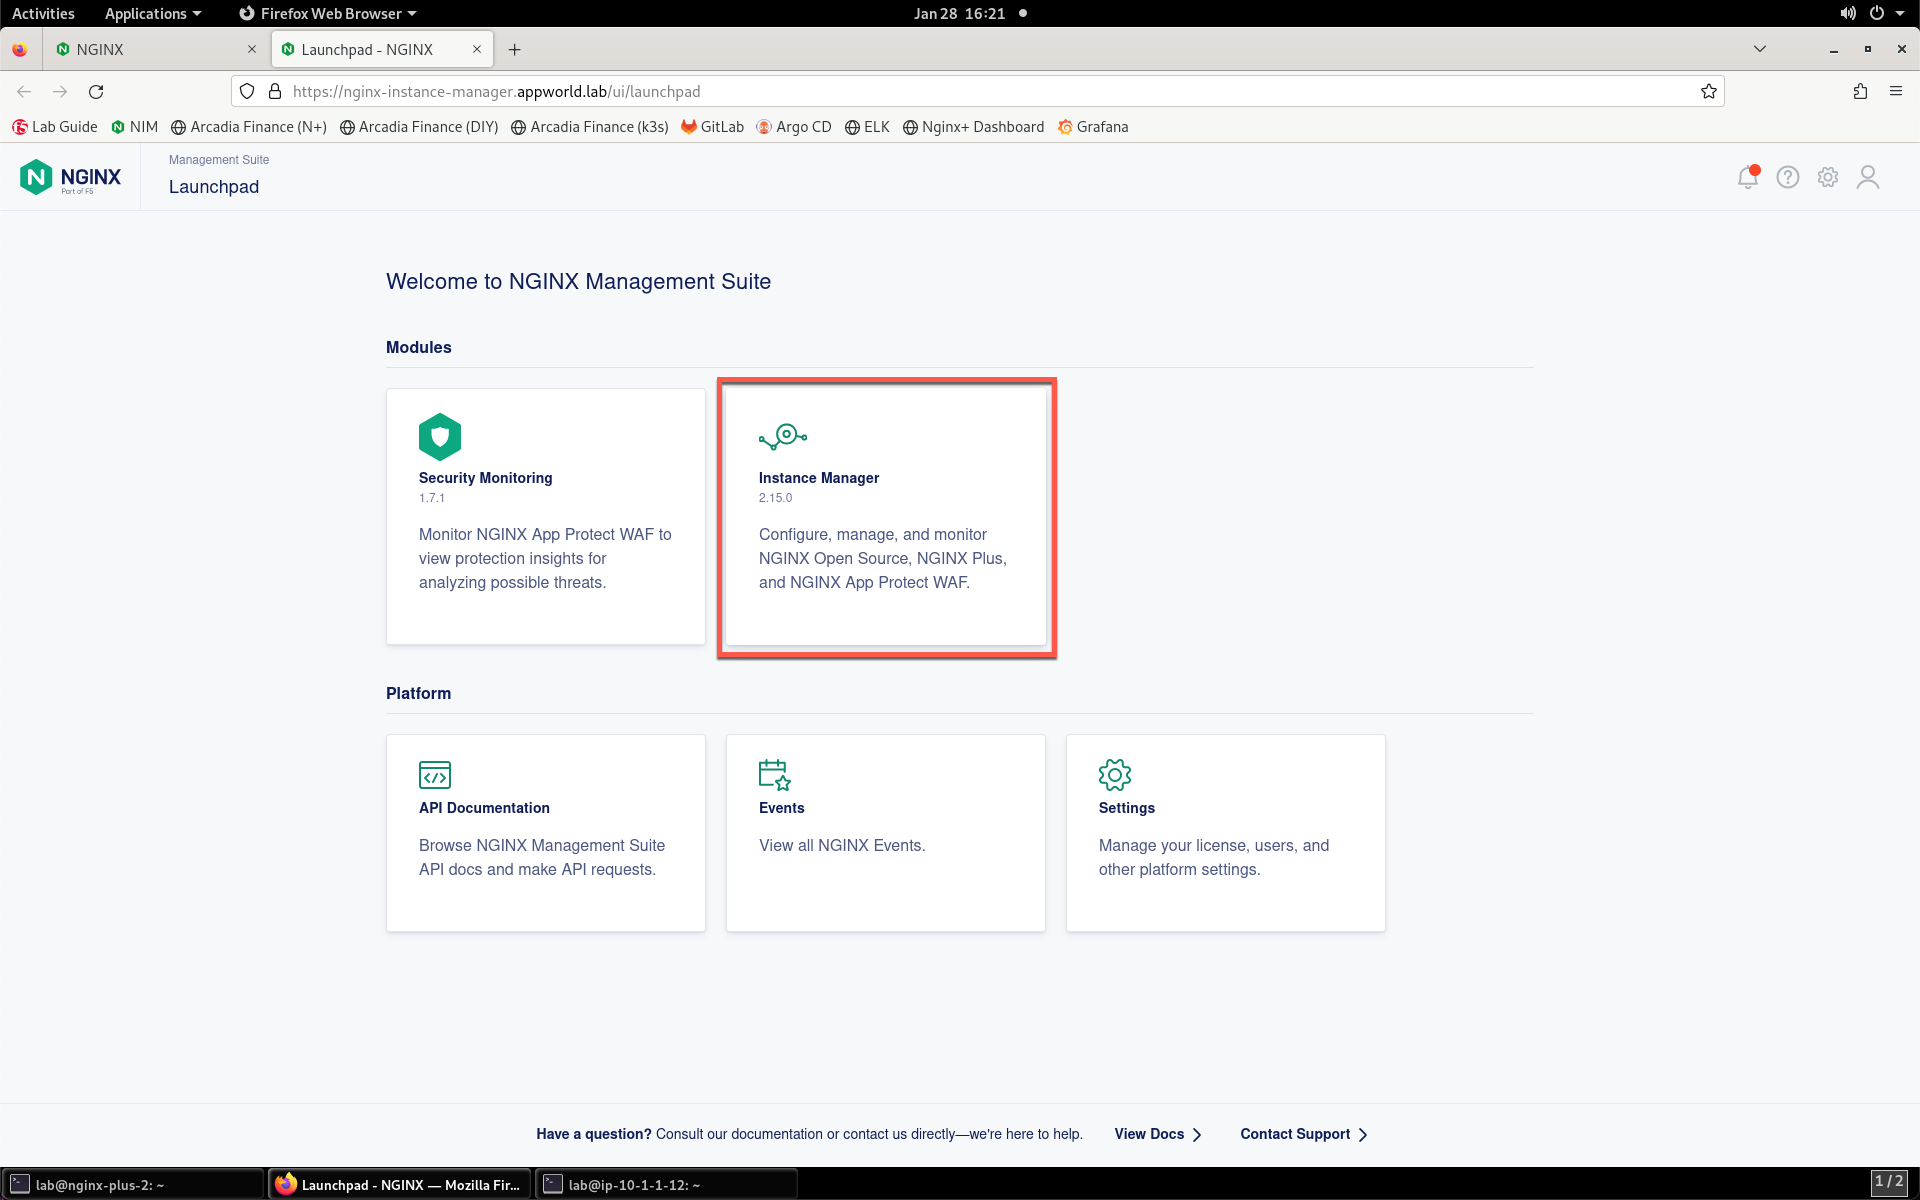This screenshot has height=1200, width=1920.
Task: Open the user account profile icon
Action: coord(1868,177)
